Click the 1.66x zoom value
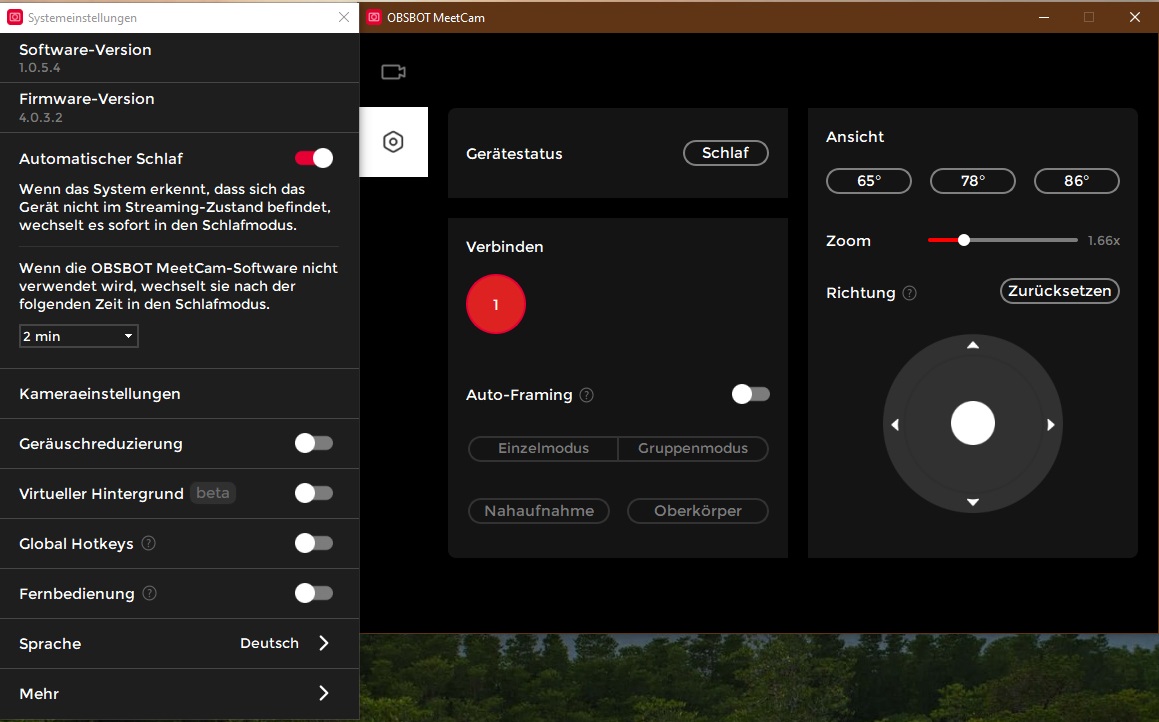 [x=1104, y=241]
